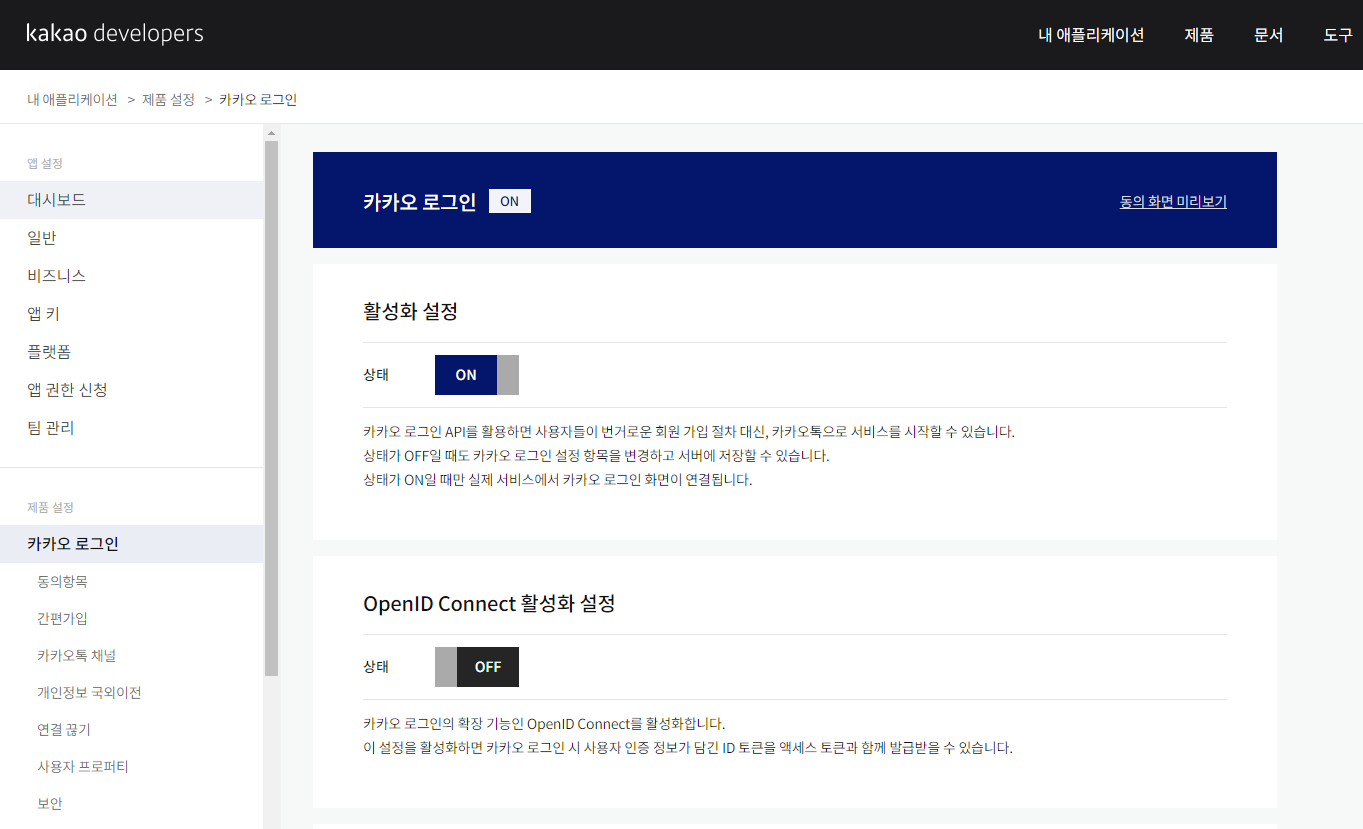Image resolution: width=1363 pixels, height=829 pixels.
Task: Click 제품 설정 breadcrumb link
Action: [168, 99]
